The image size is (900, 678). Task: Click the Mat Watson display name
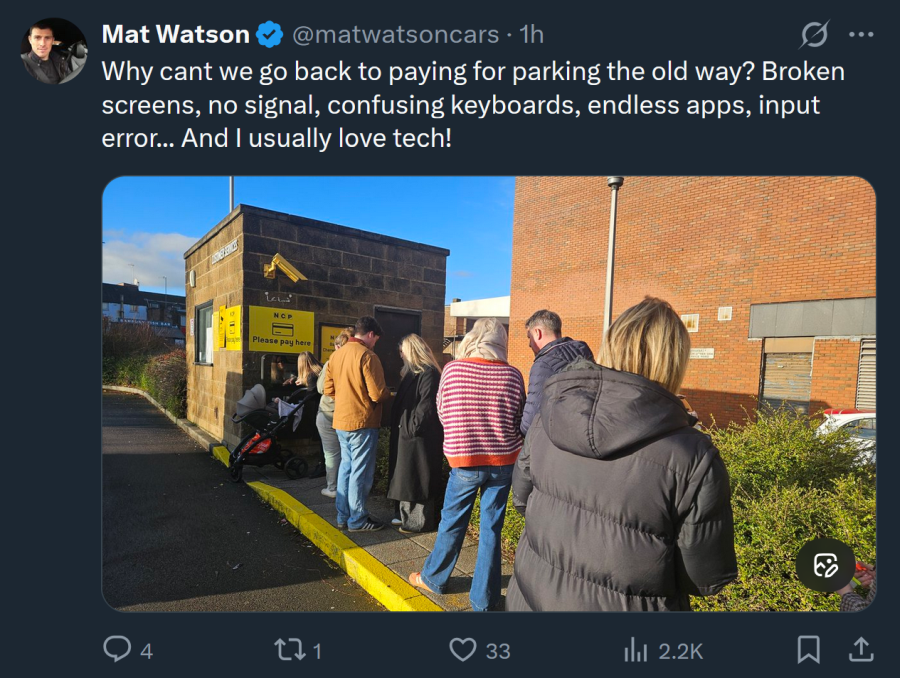(x=176, y=34)
